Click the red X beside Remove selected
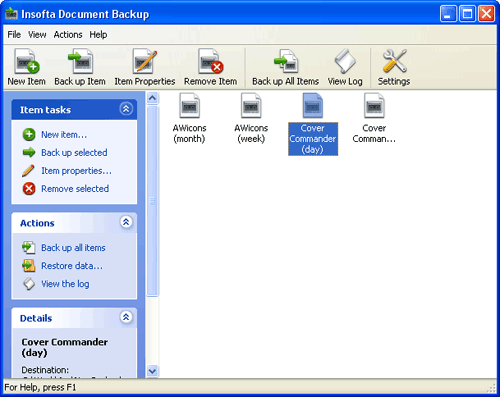Viewport: 500px width, 397px height. click(29, 189)
